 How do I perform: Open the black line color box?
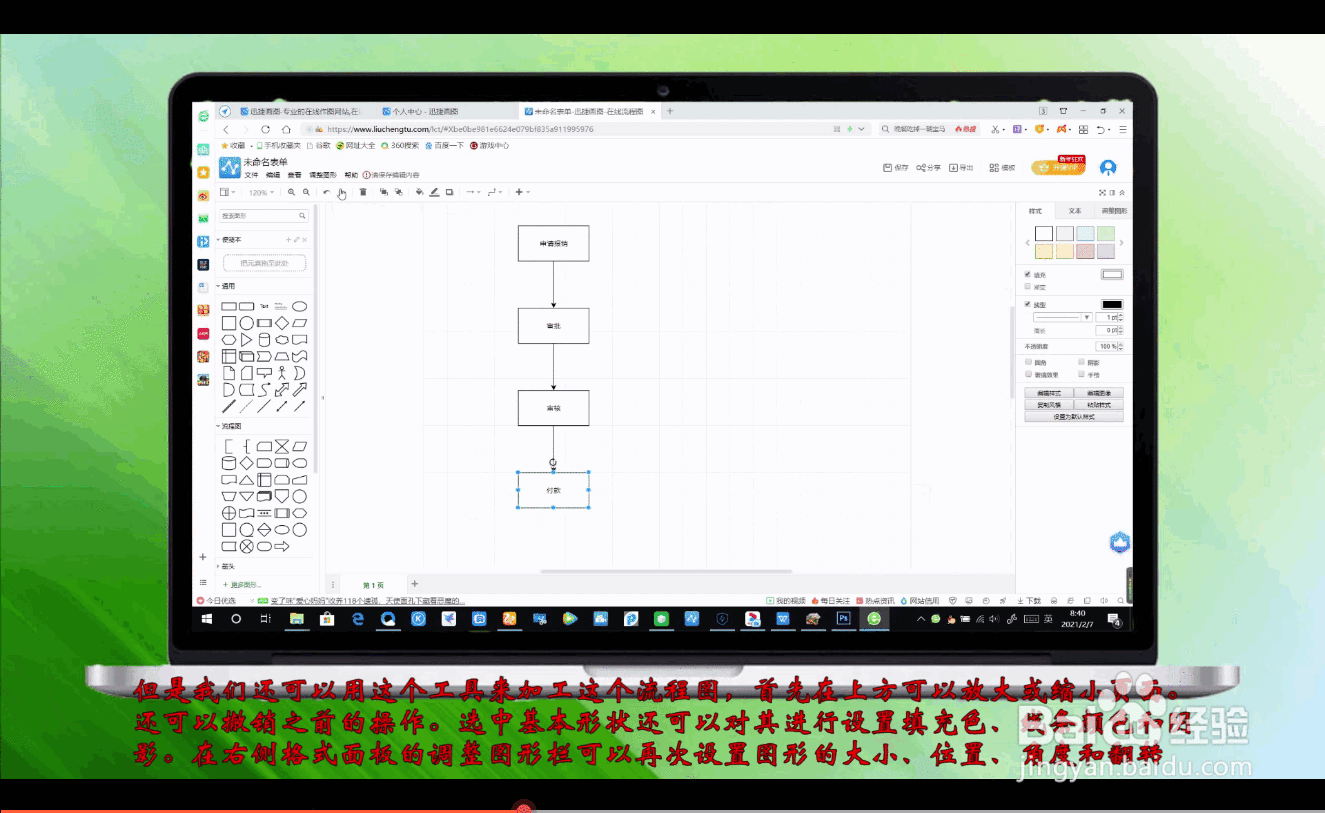coord(1112,304)
